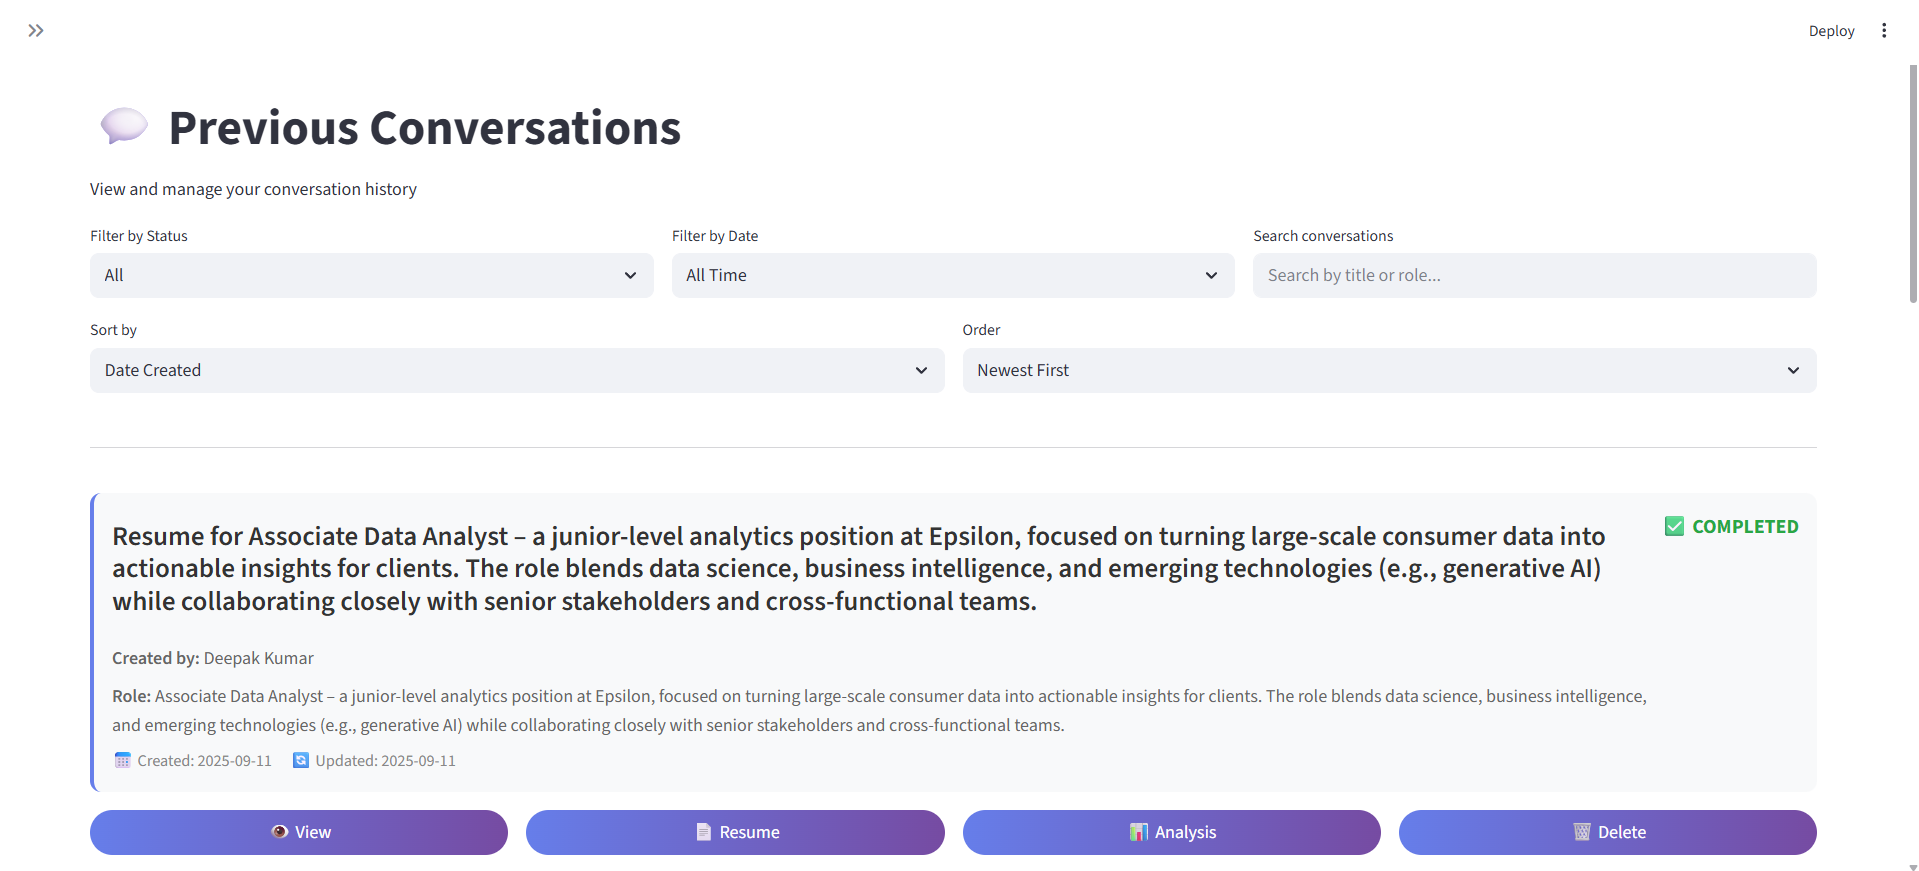1919x871 pixels.
Task: Open the three-dot main menu
Action: (1884, 31)
